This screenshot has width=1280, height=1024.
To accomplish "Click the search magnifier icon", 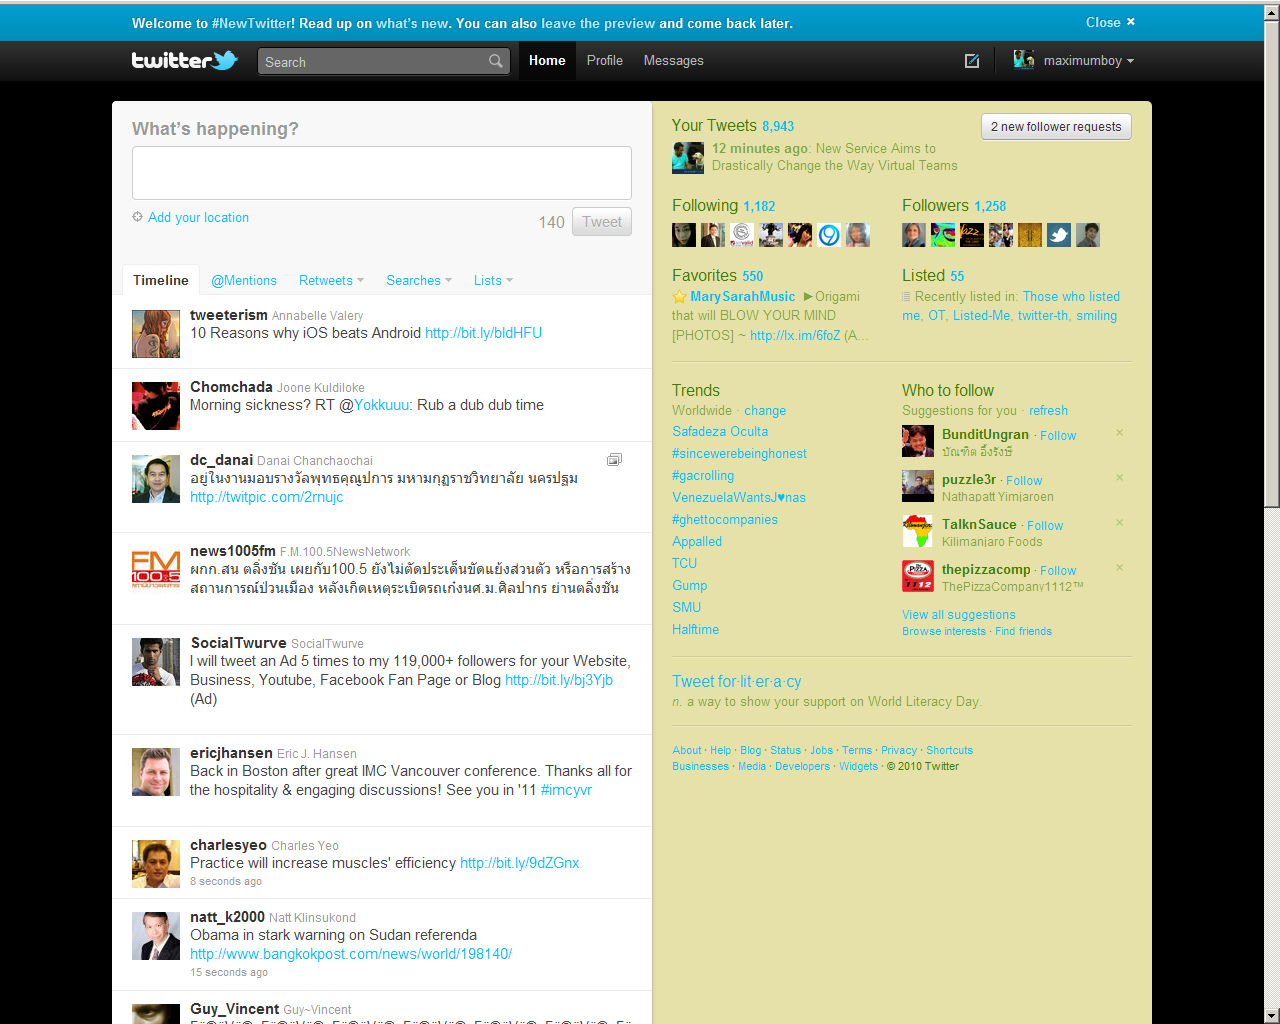I will point(495,62).
